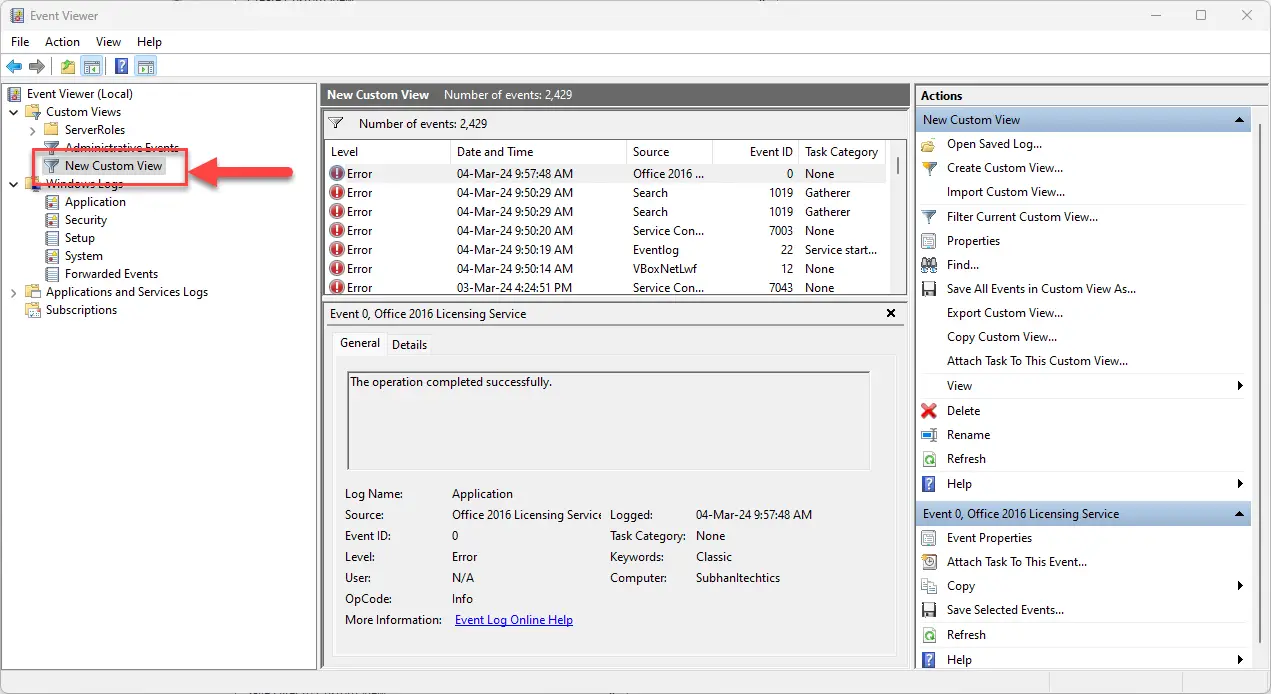Click Filter Current Custom View action

click(1022, 217)
